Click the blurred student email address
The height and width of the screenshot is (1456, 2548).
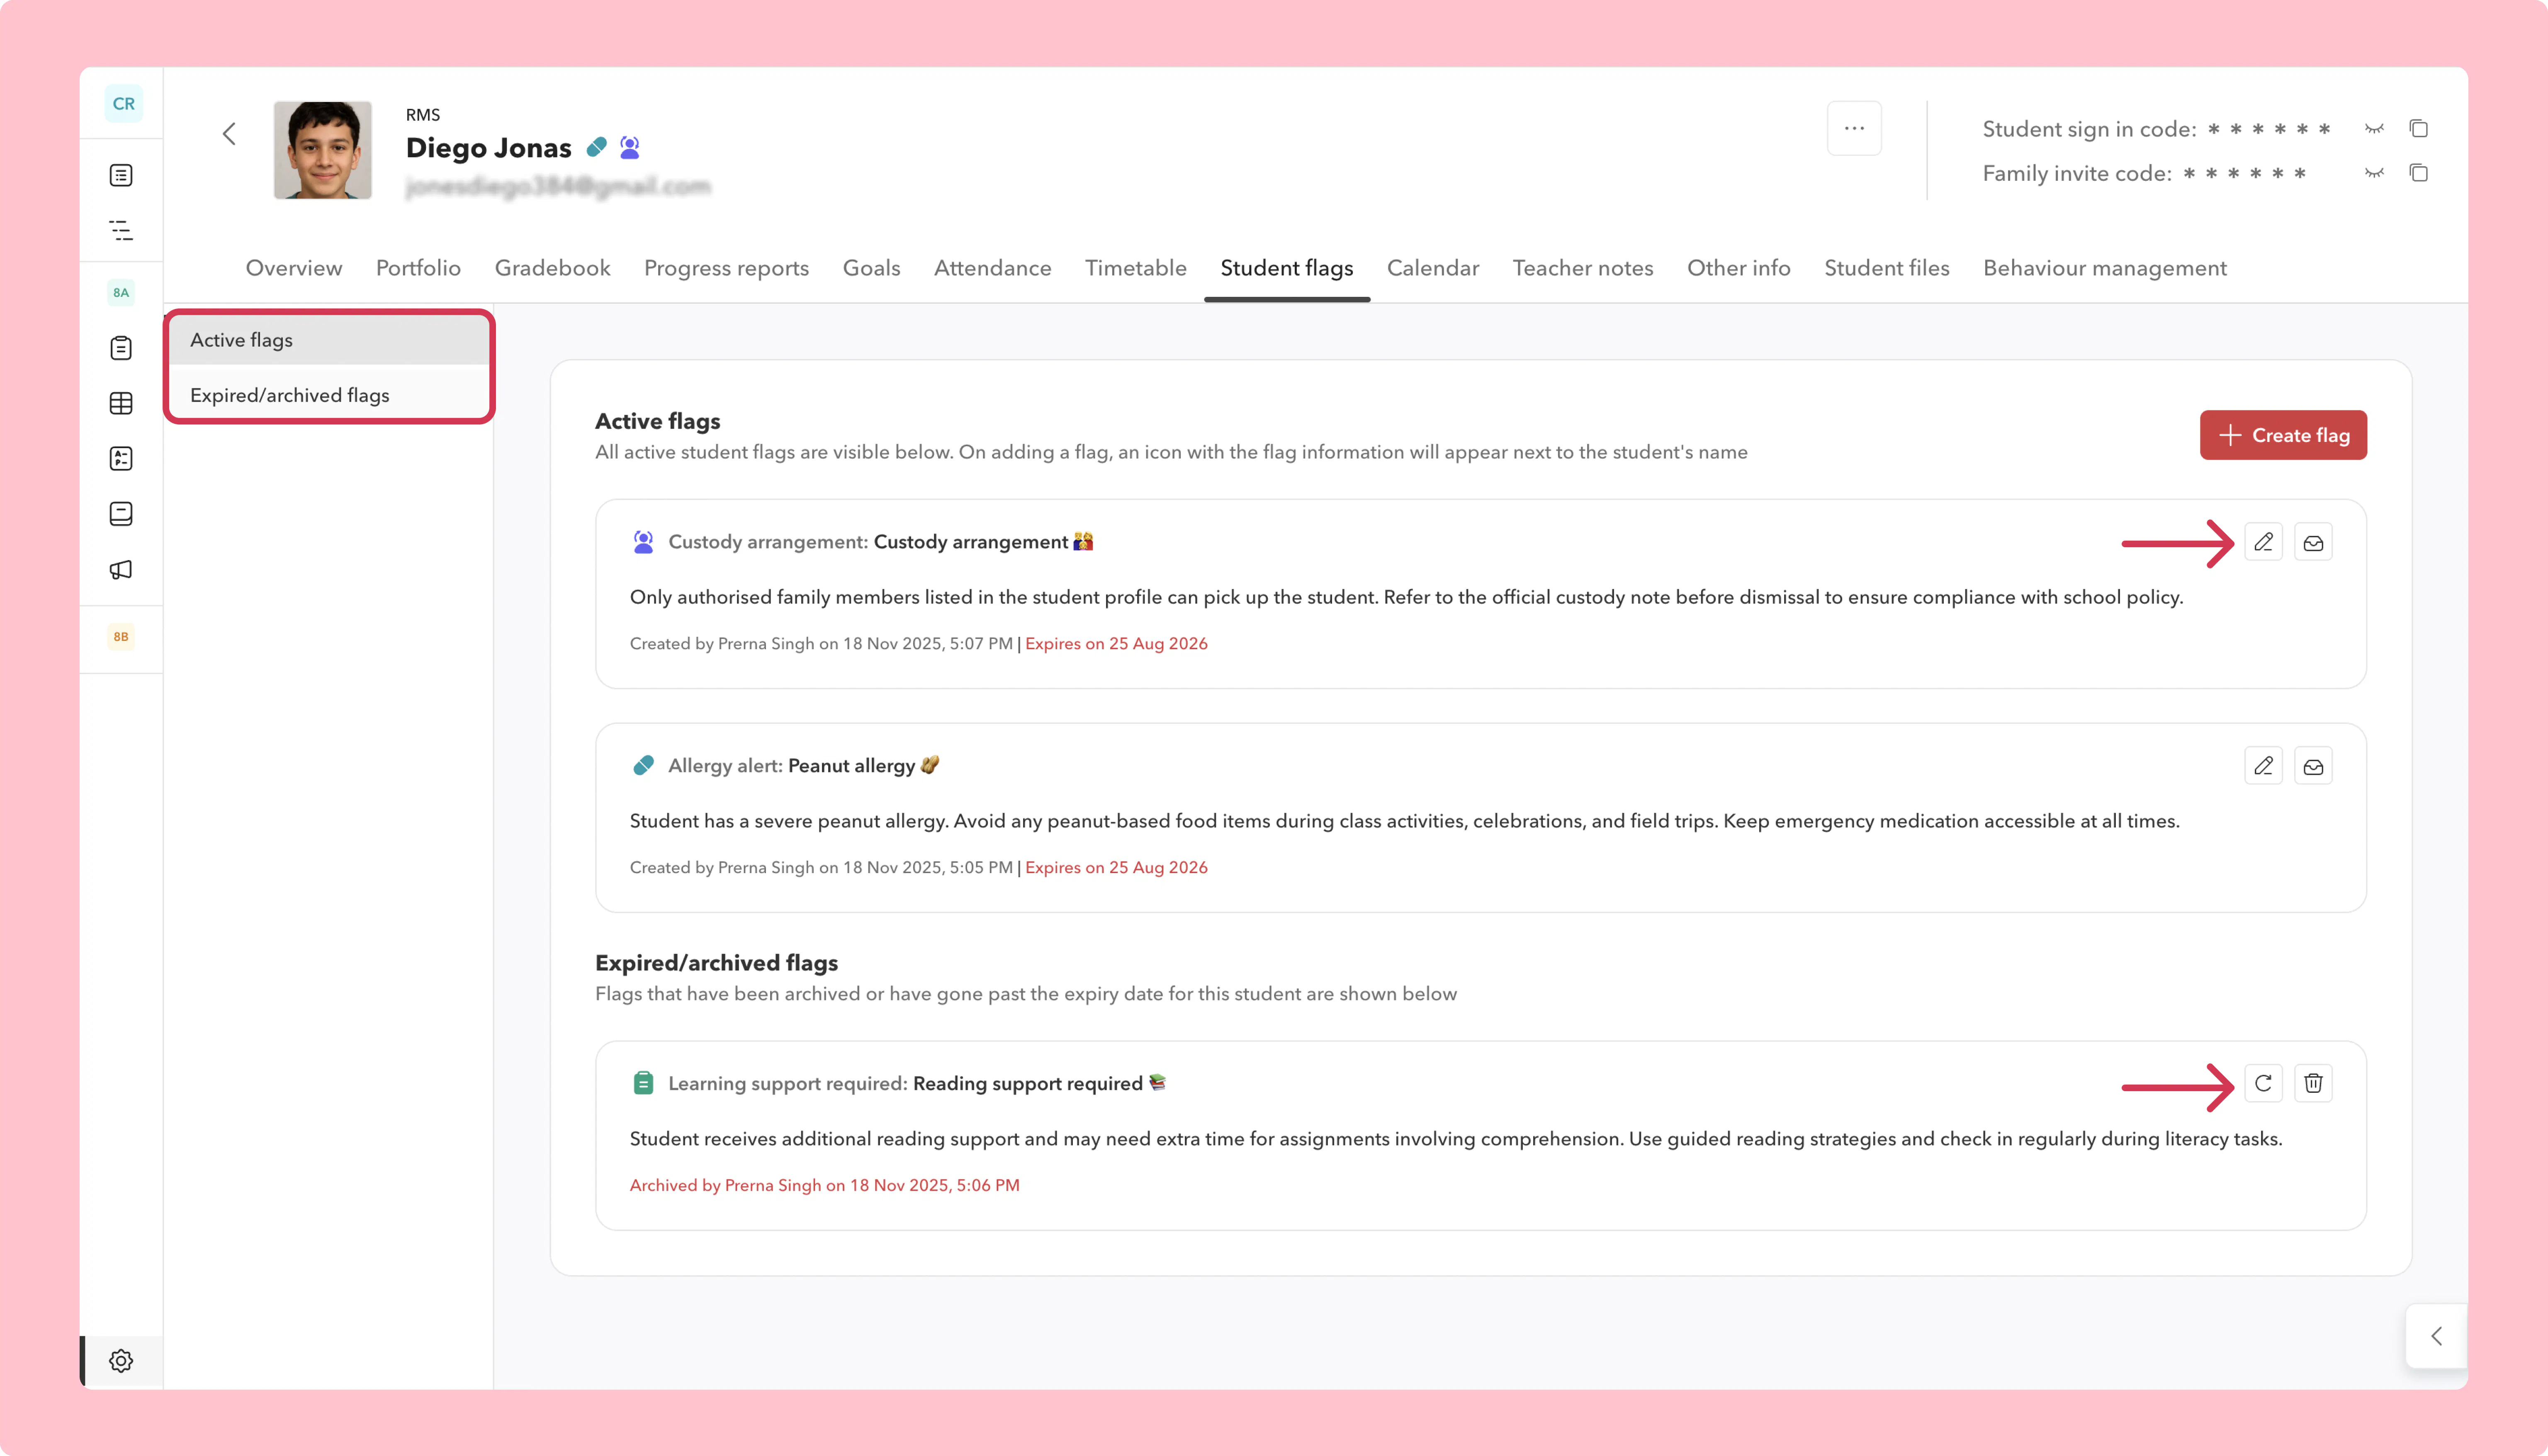(x=558, y=186)
